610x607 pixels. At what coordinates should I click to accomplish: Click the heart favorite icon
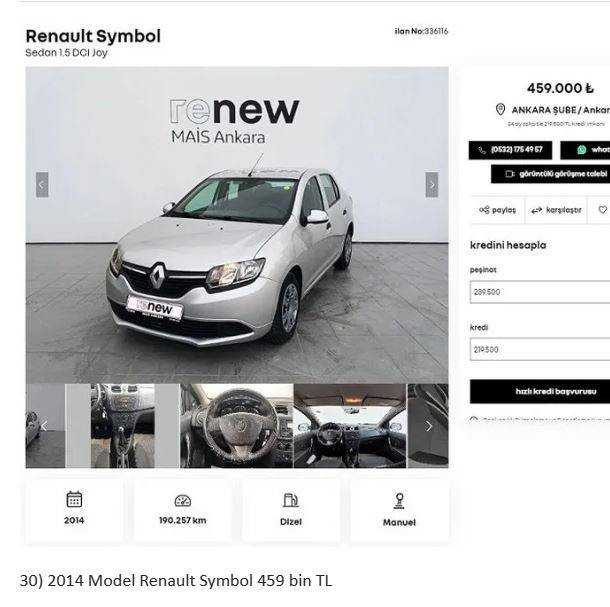pyautogui.click(x=603, y=210)
